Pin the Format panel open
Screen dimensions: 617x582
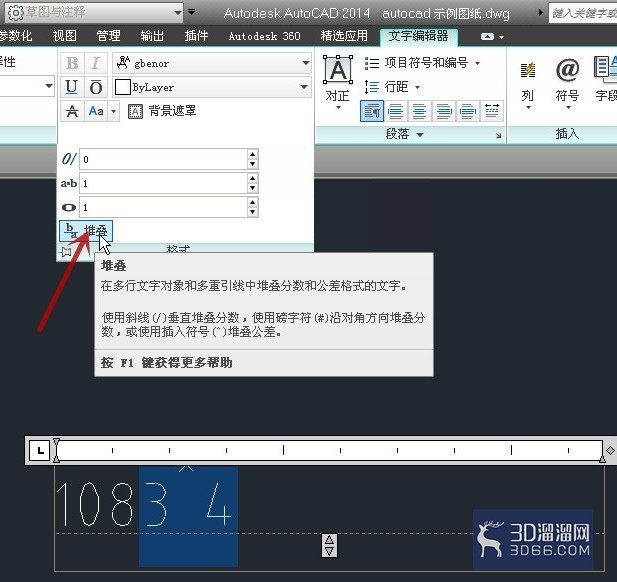(66, 251)
